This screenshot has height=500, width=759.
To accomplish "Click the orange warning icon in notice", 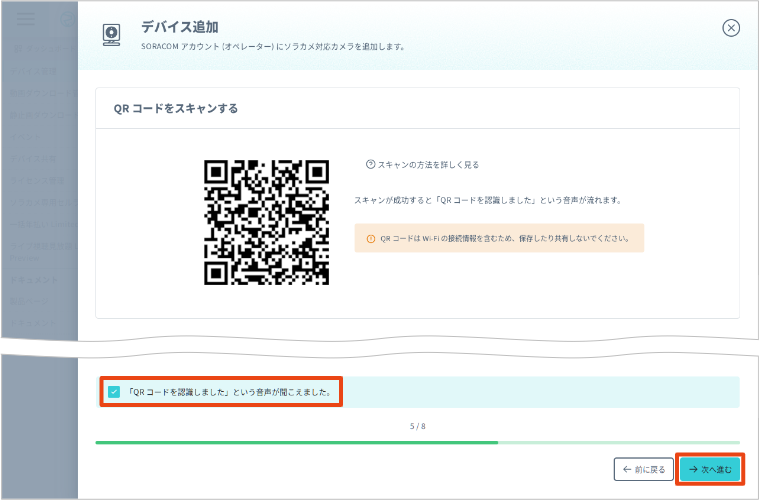I will tap(371, 238).
